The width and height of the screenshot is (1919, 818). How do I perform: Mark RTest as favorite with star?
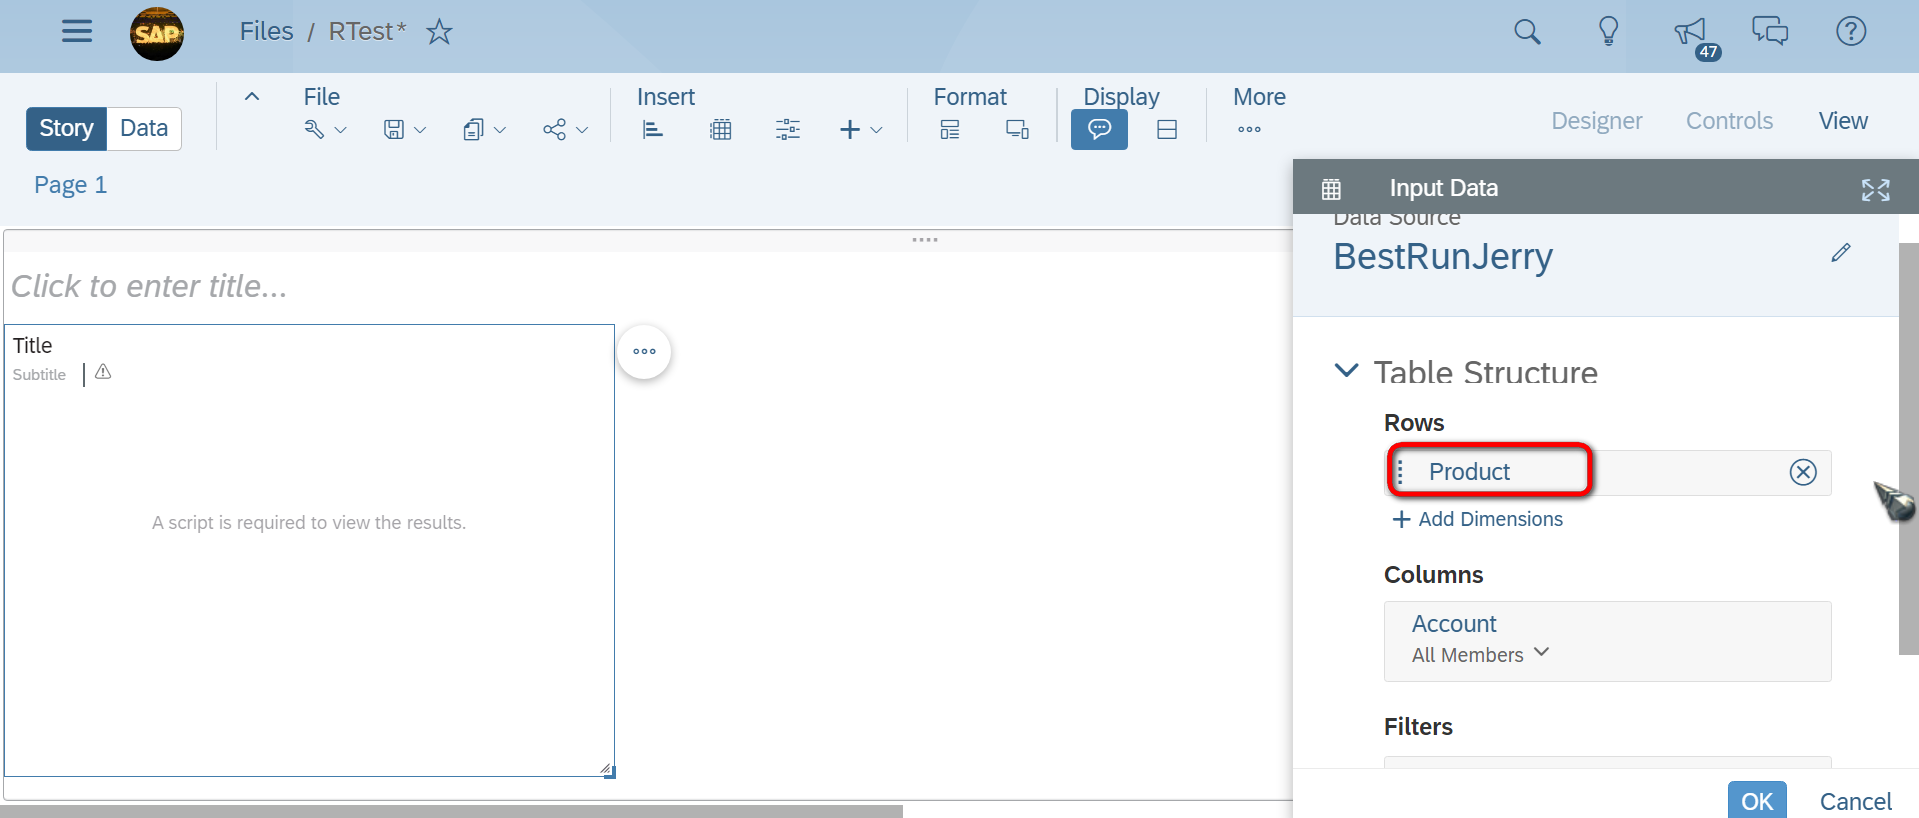(x=439, y=32)
